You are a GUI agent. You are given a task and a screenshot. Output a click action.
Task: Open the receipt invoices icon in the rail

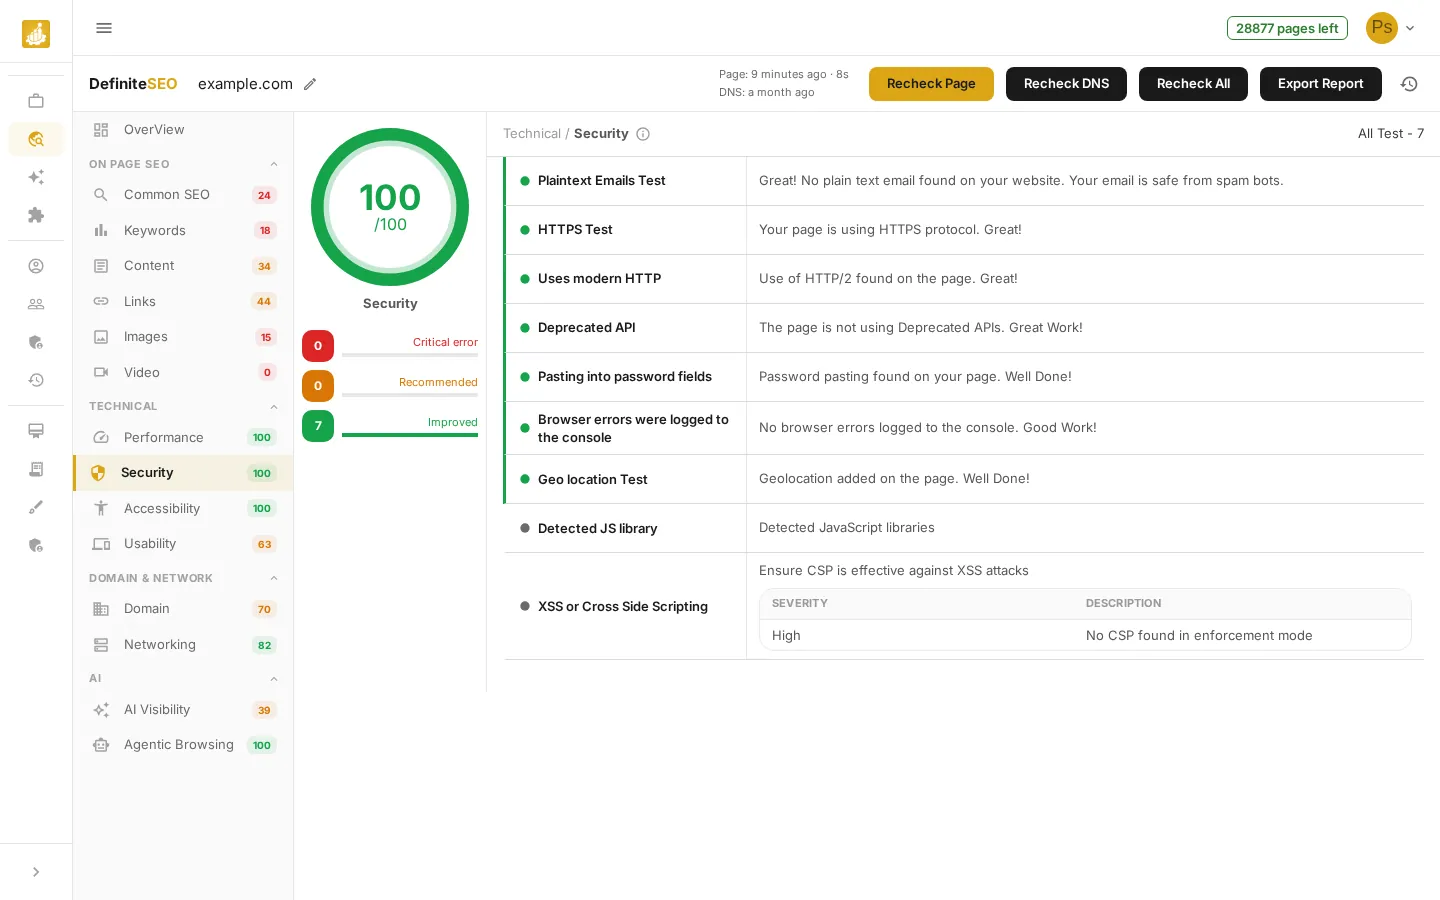click(x=36, y=469)
